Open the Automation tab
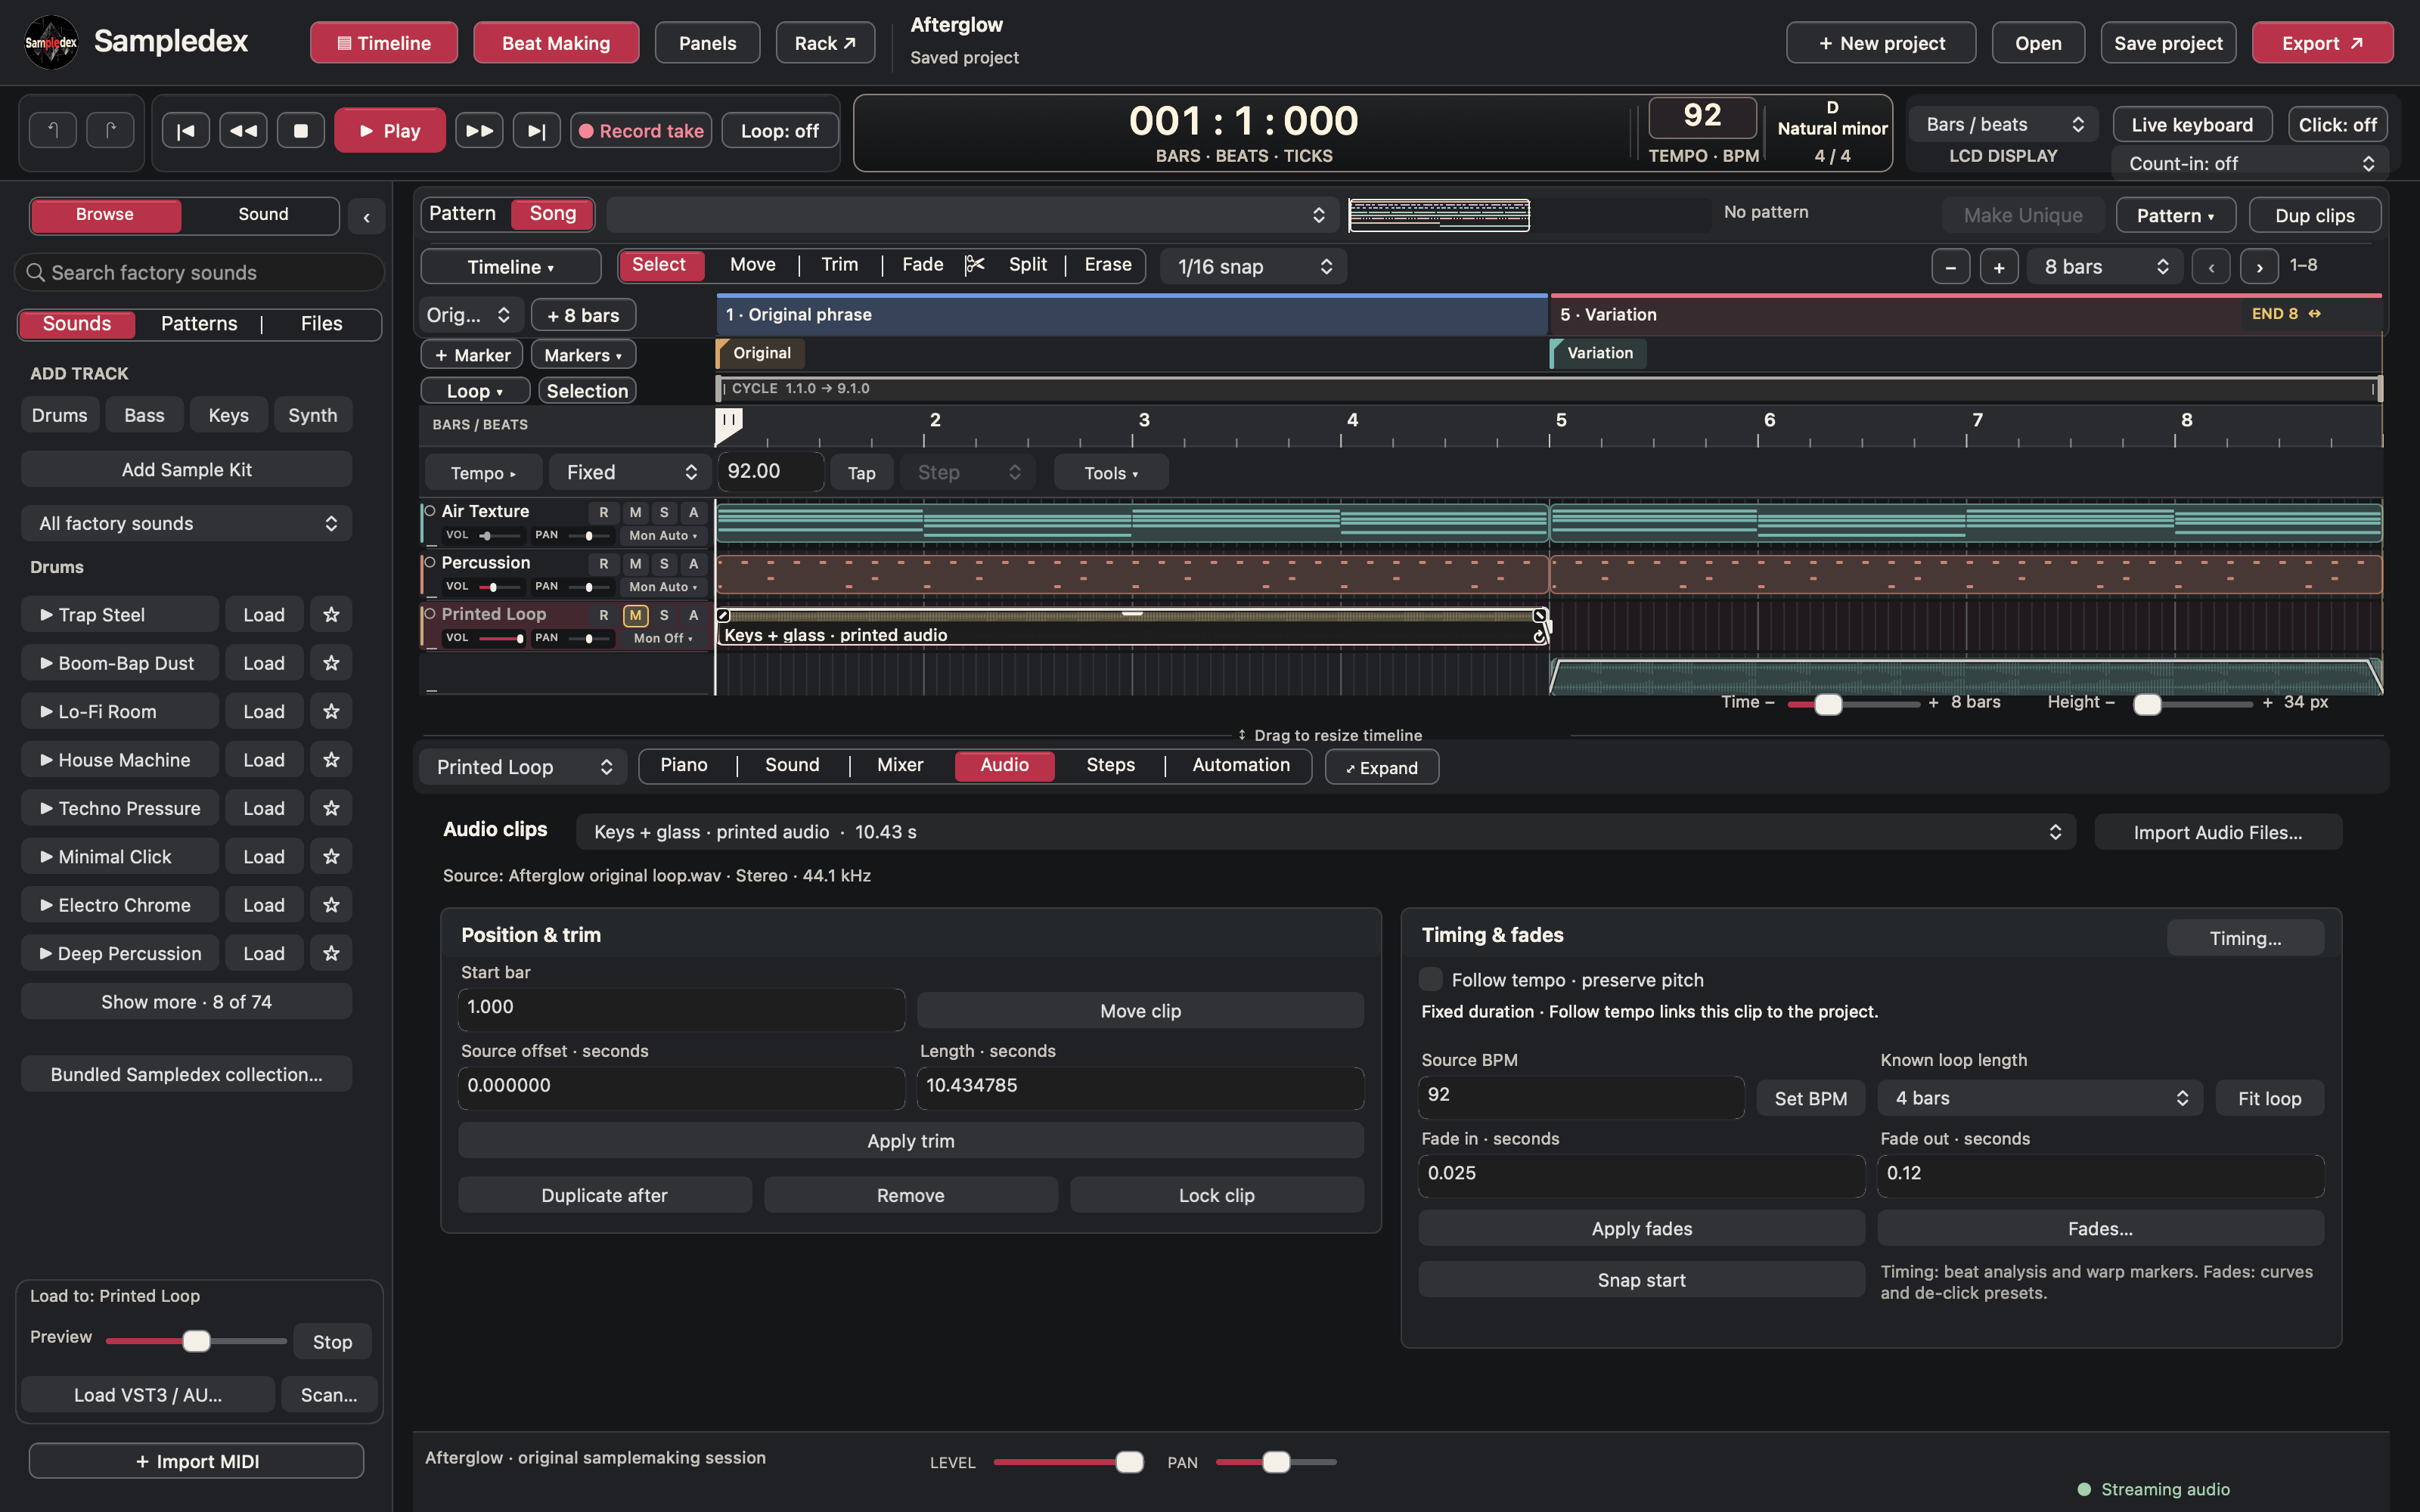This screenshot has height=1512, width=2420. [x=1241, y=765]
